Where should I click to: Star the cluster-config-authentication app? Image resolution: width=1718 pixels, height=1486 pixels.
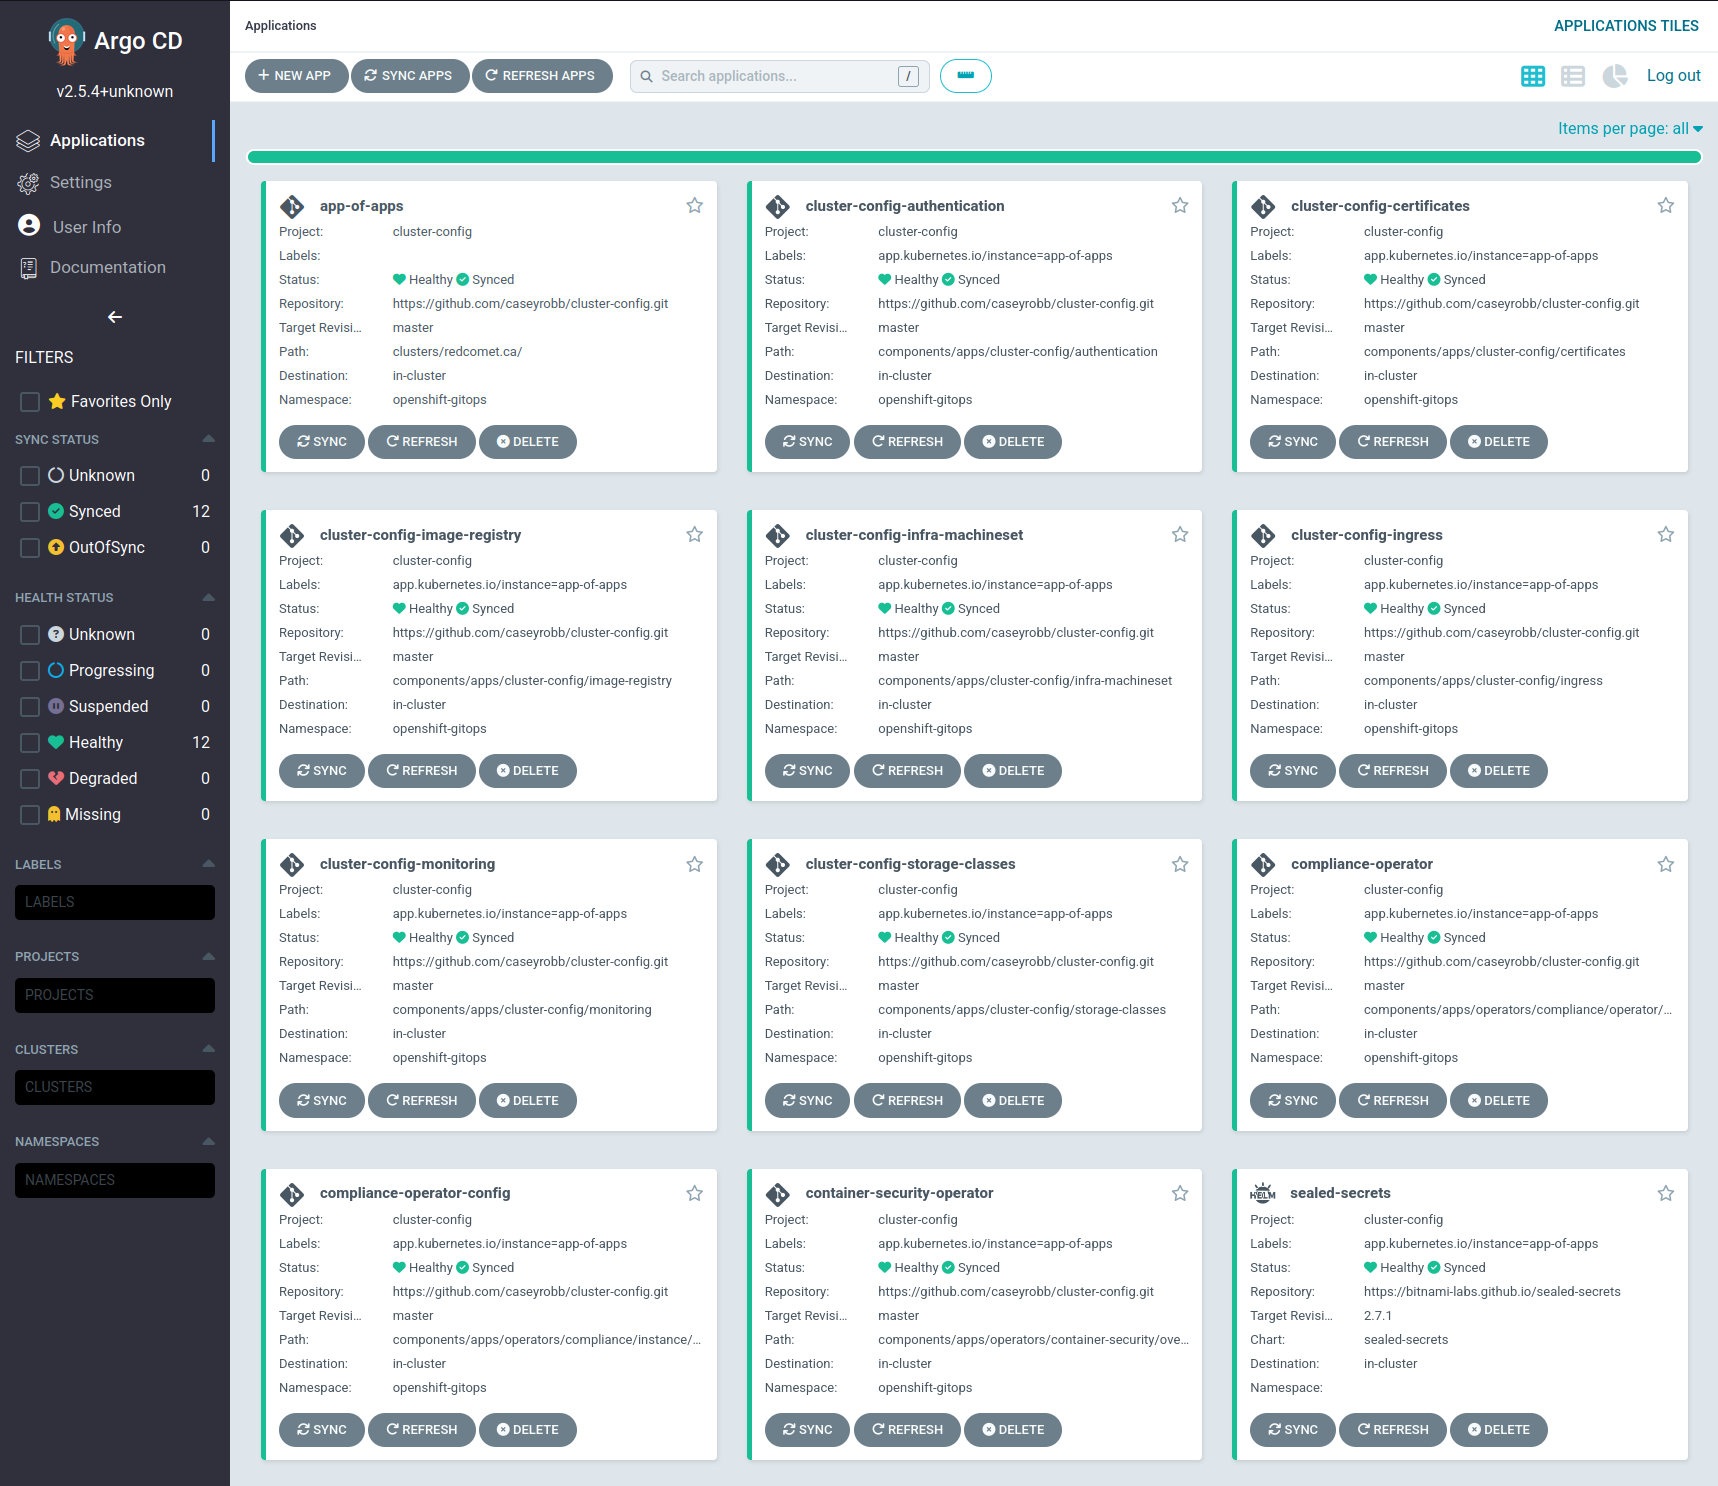(x=1180, y=205)
